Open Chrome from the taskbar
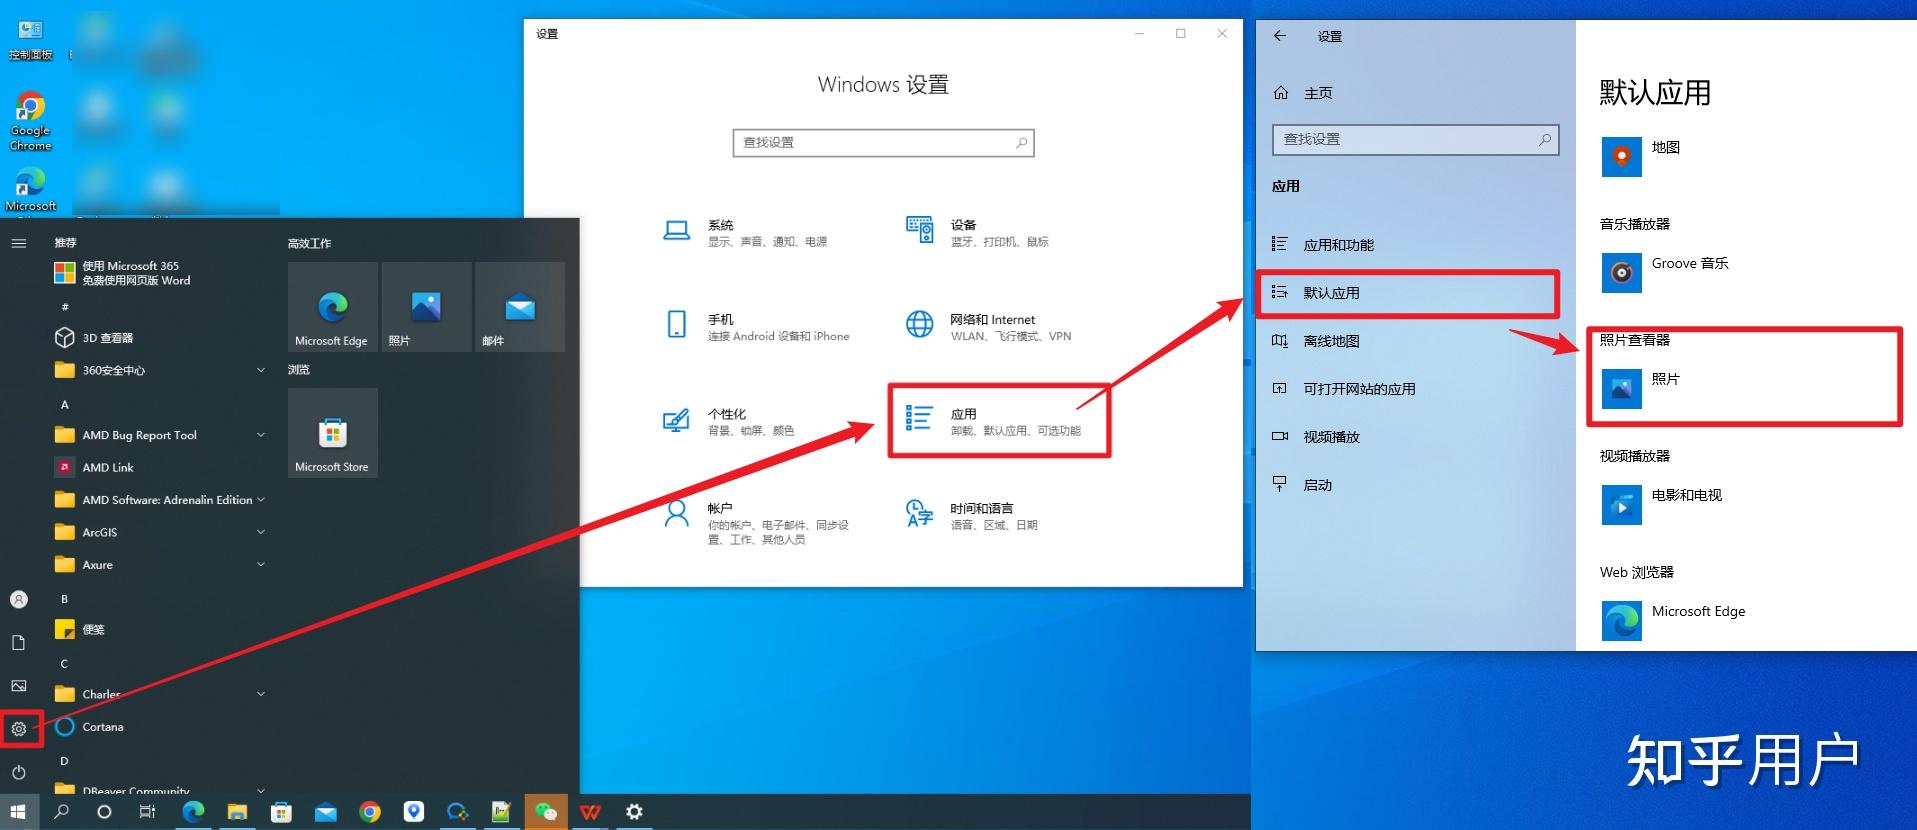The height and width of the screenshot is (830, 1917). pyautogui.click(x=370, y=812)
